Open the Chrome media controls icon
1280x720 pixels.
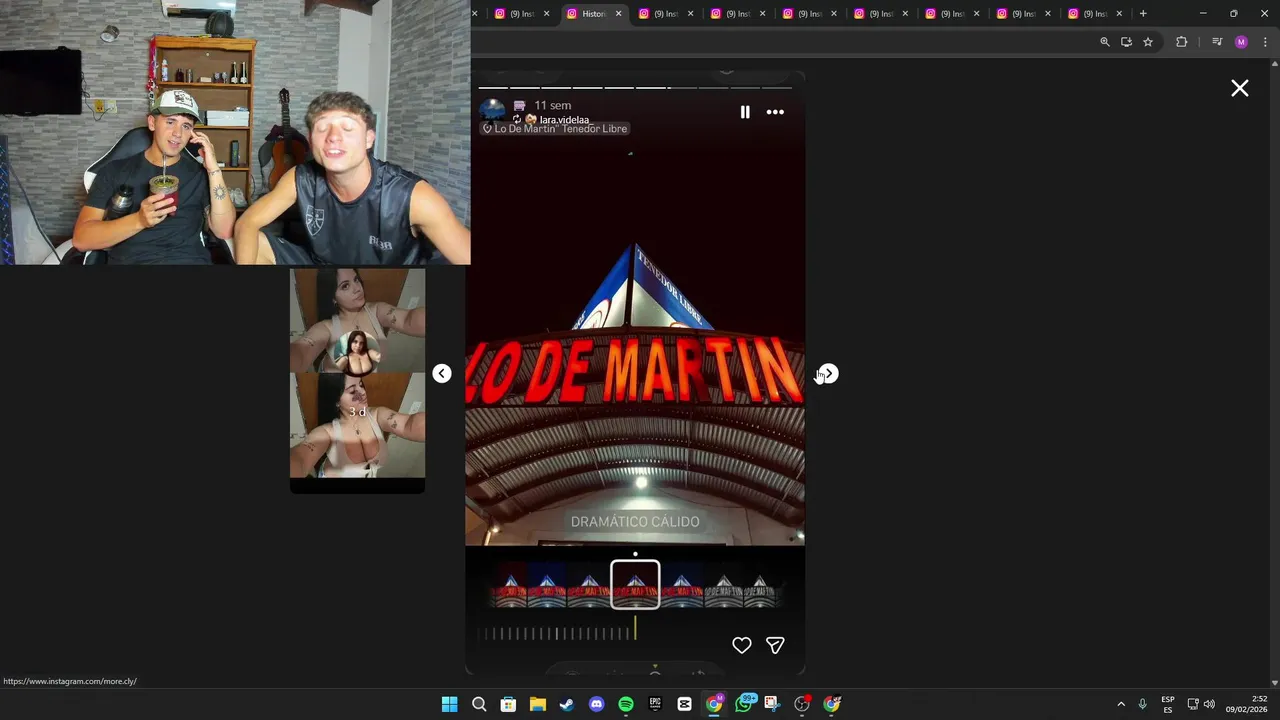click(x=1217, y=42)
